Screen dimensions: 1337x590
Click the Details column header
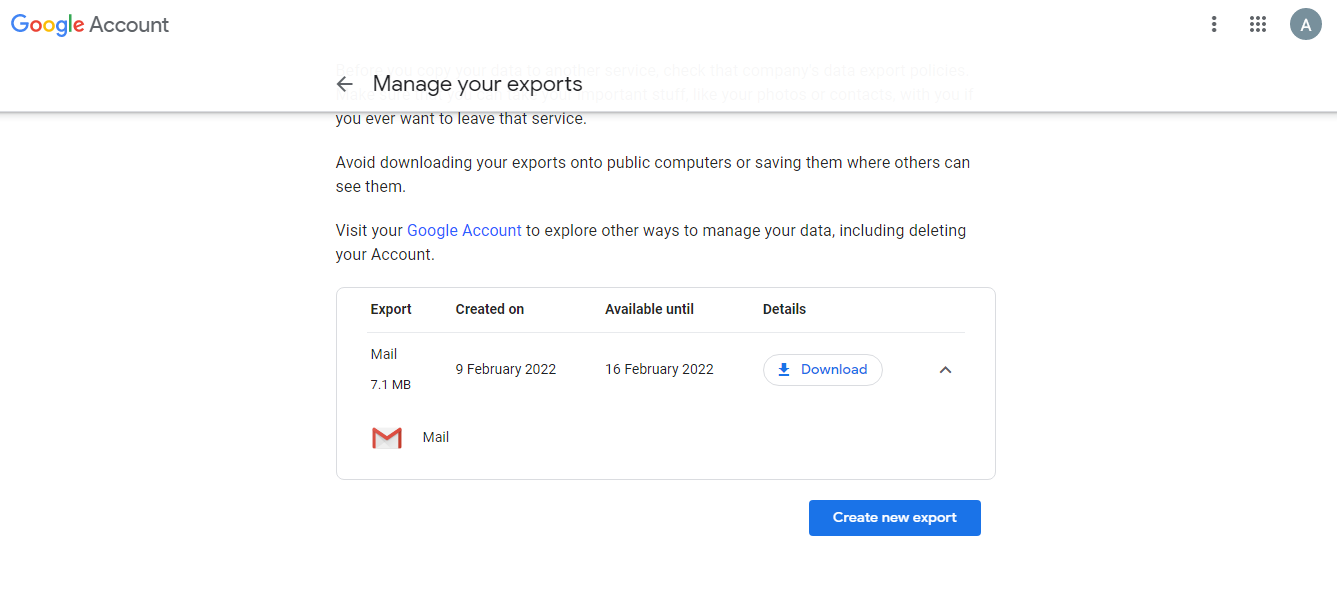tap(784, 309)
